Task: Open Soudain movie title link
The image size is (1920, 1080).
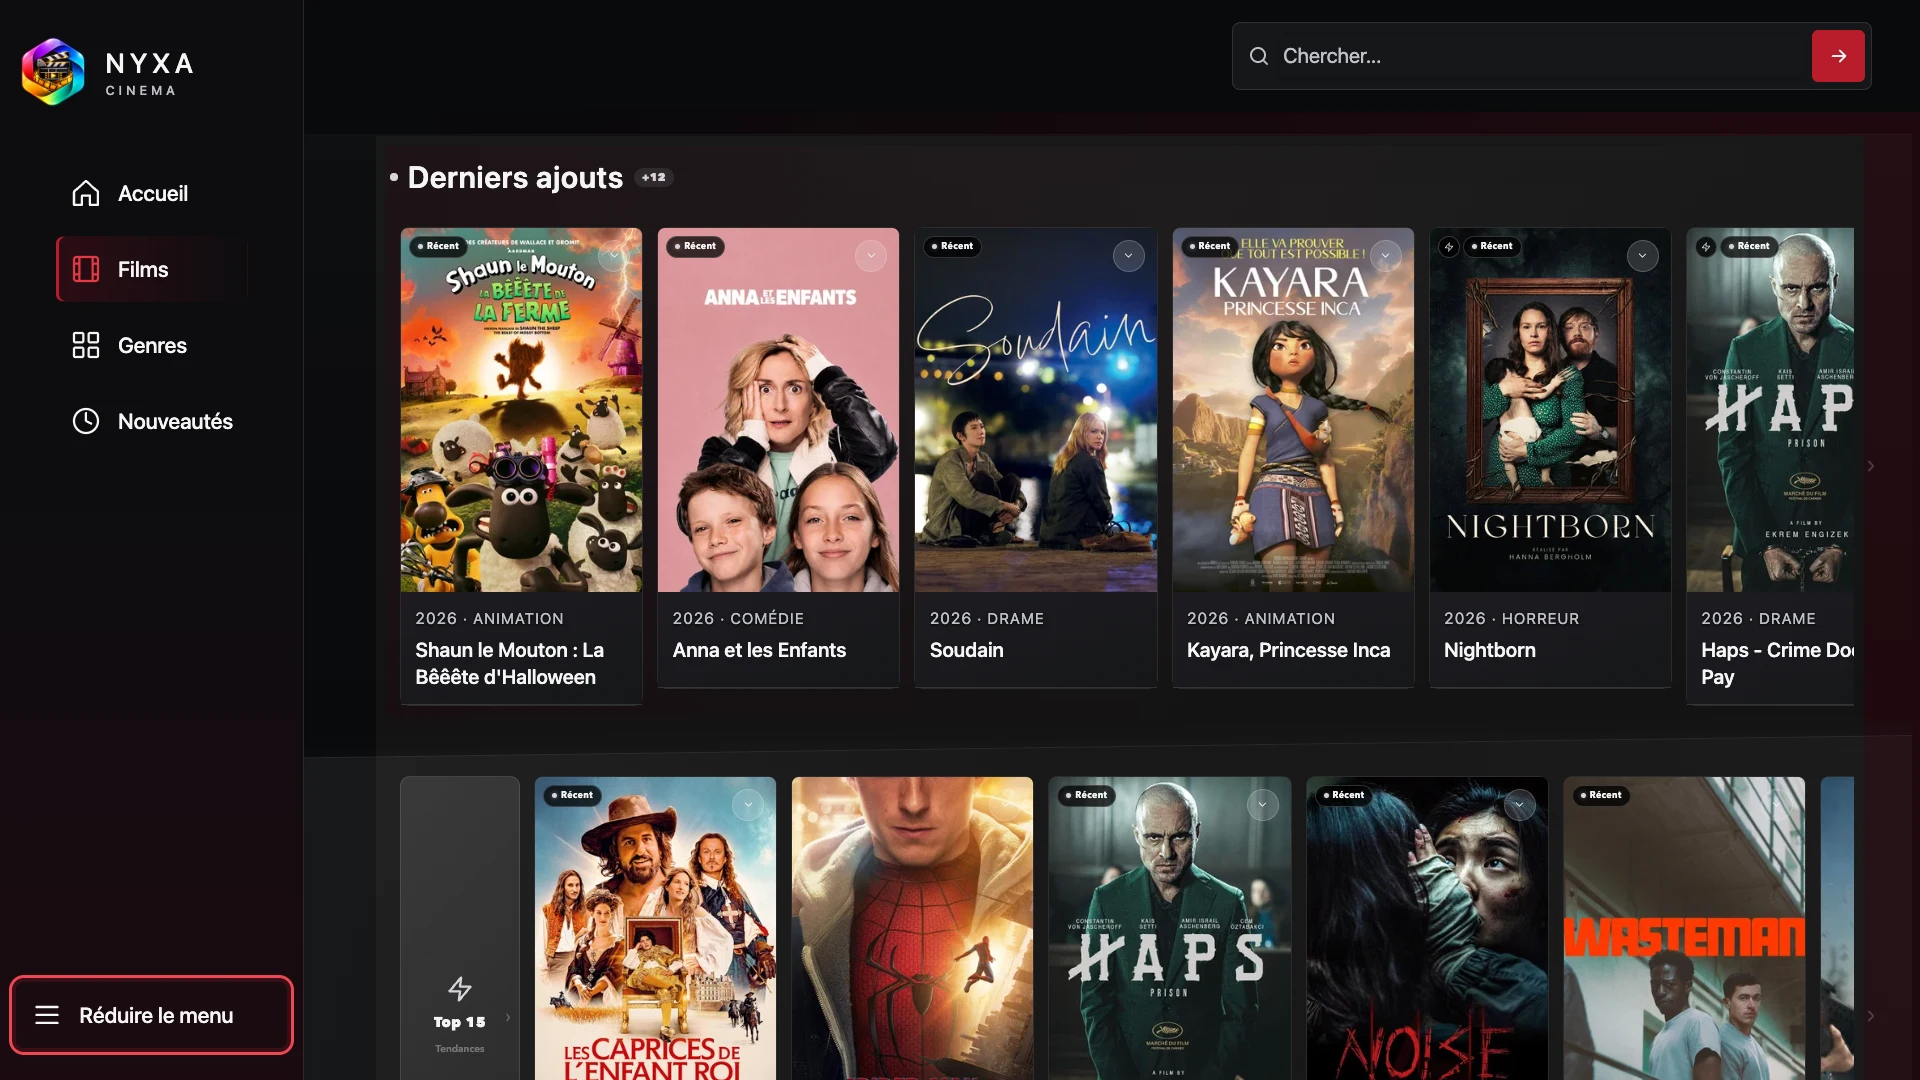Action: (966, 650)
